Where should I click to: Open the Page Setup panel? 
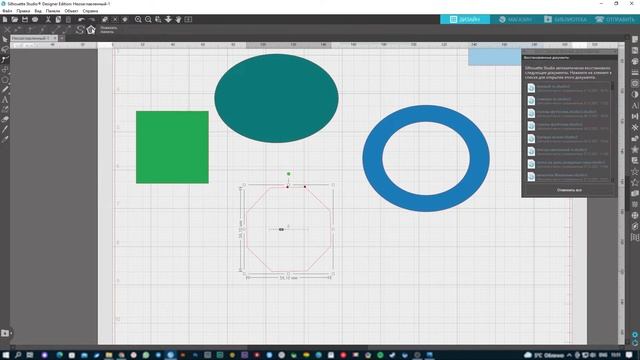[635, 40]
